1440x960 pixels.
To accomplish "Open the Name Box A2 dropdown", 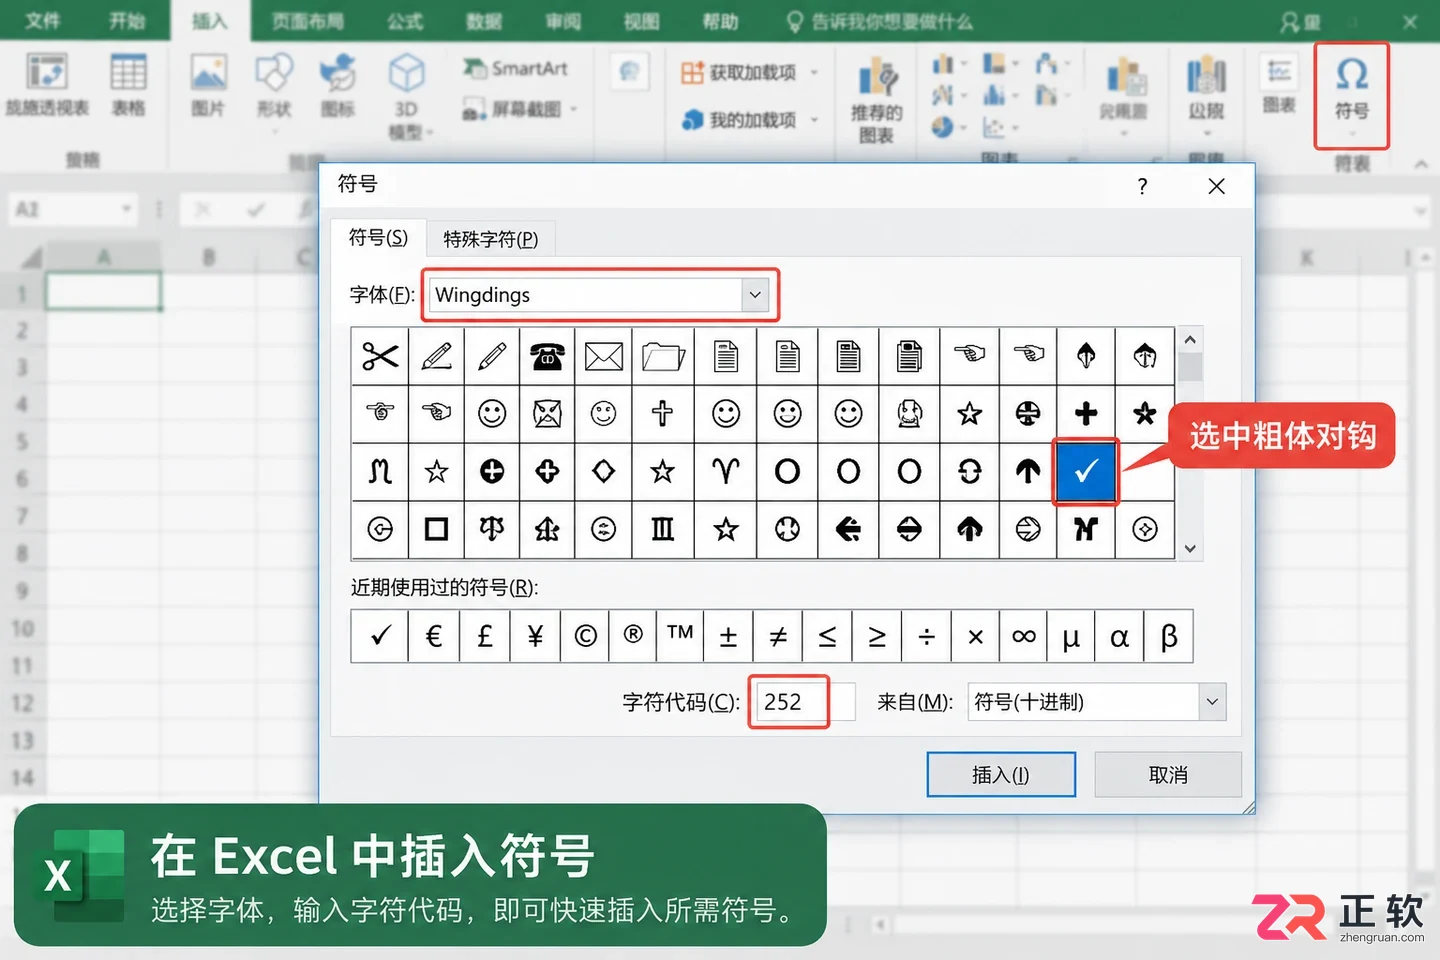I will click(127, 209).
